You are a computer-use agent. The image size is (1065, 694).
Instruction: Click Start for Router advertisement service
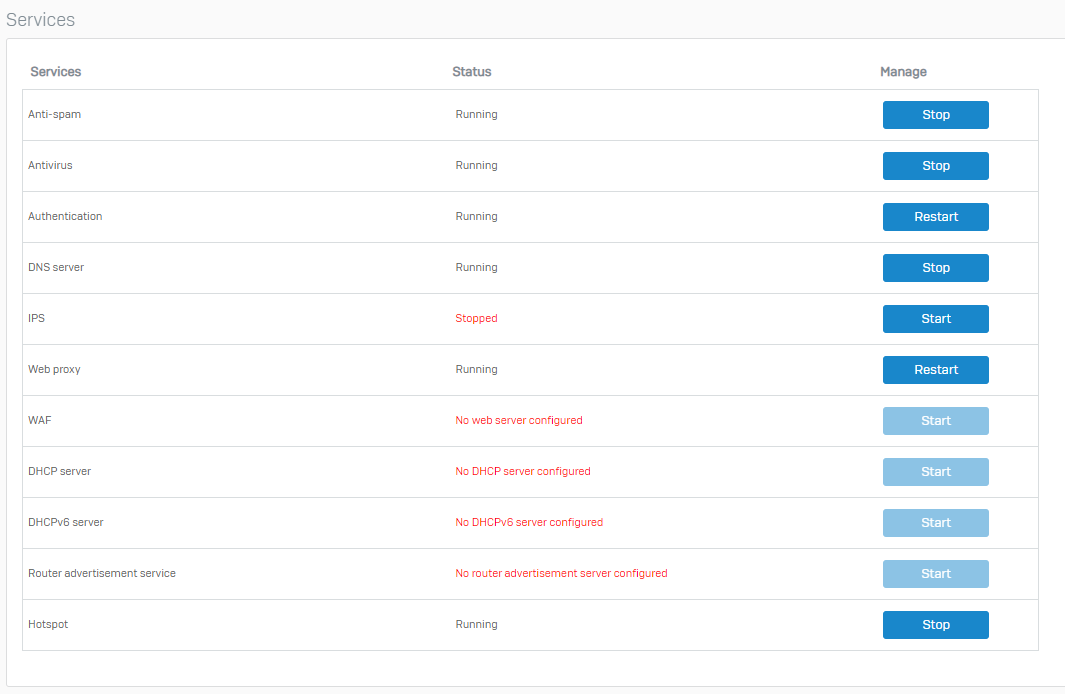(x=935, y=573)
